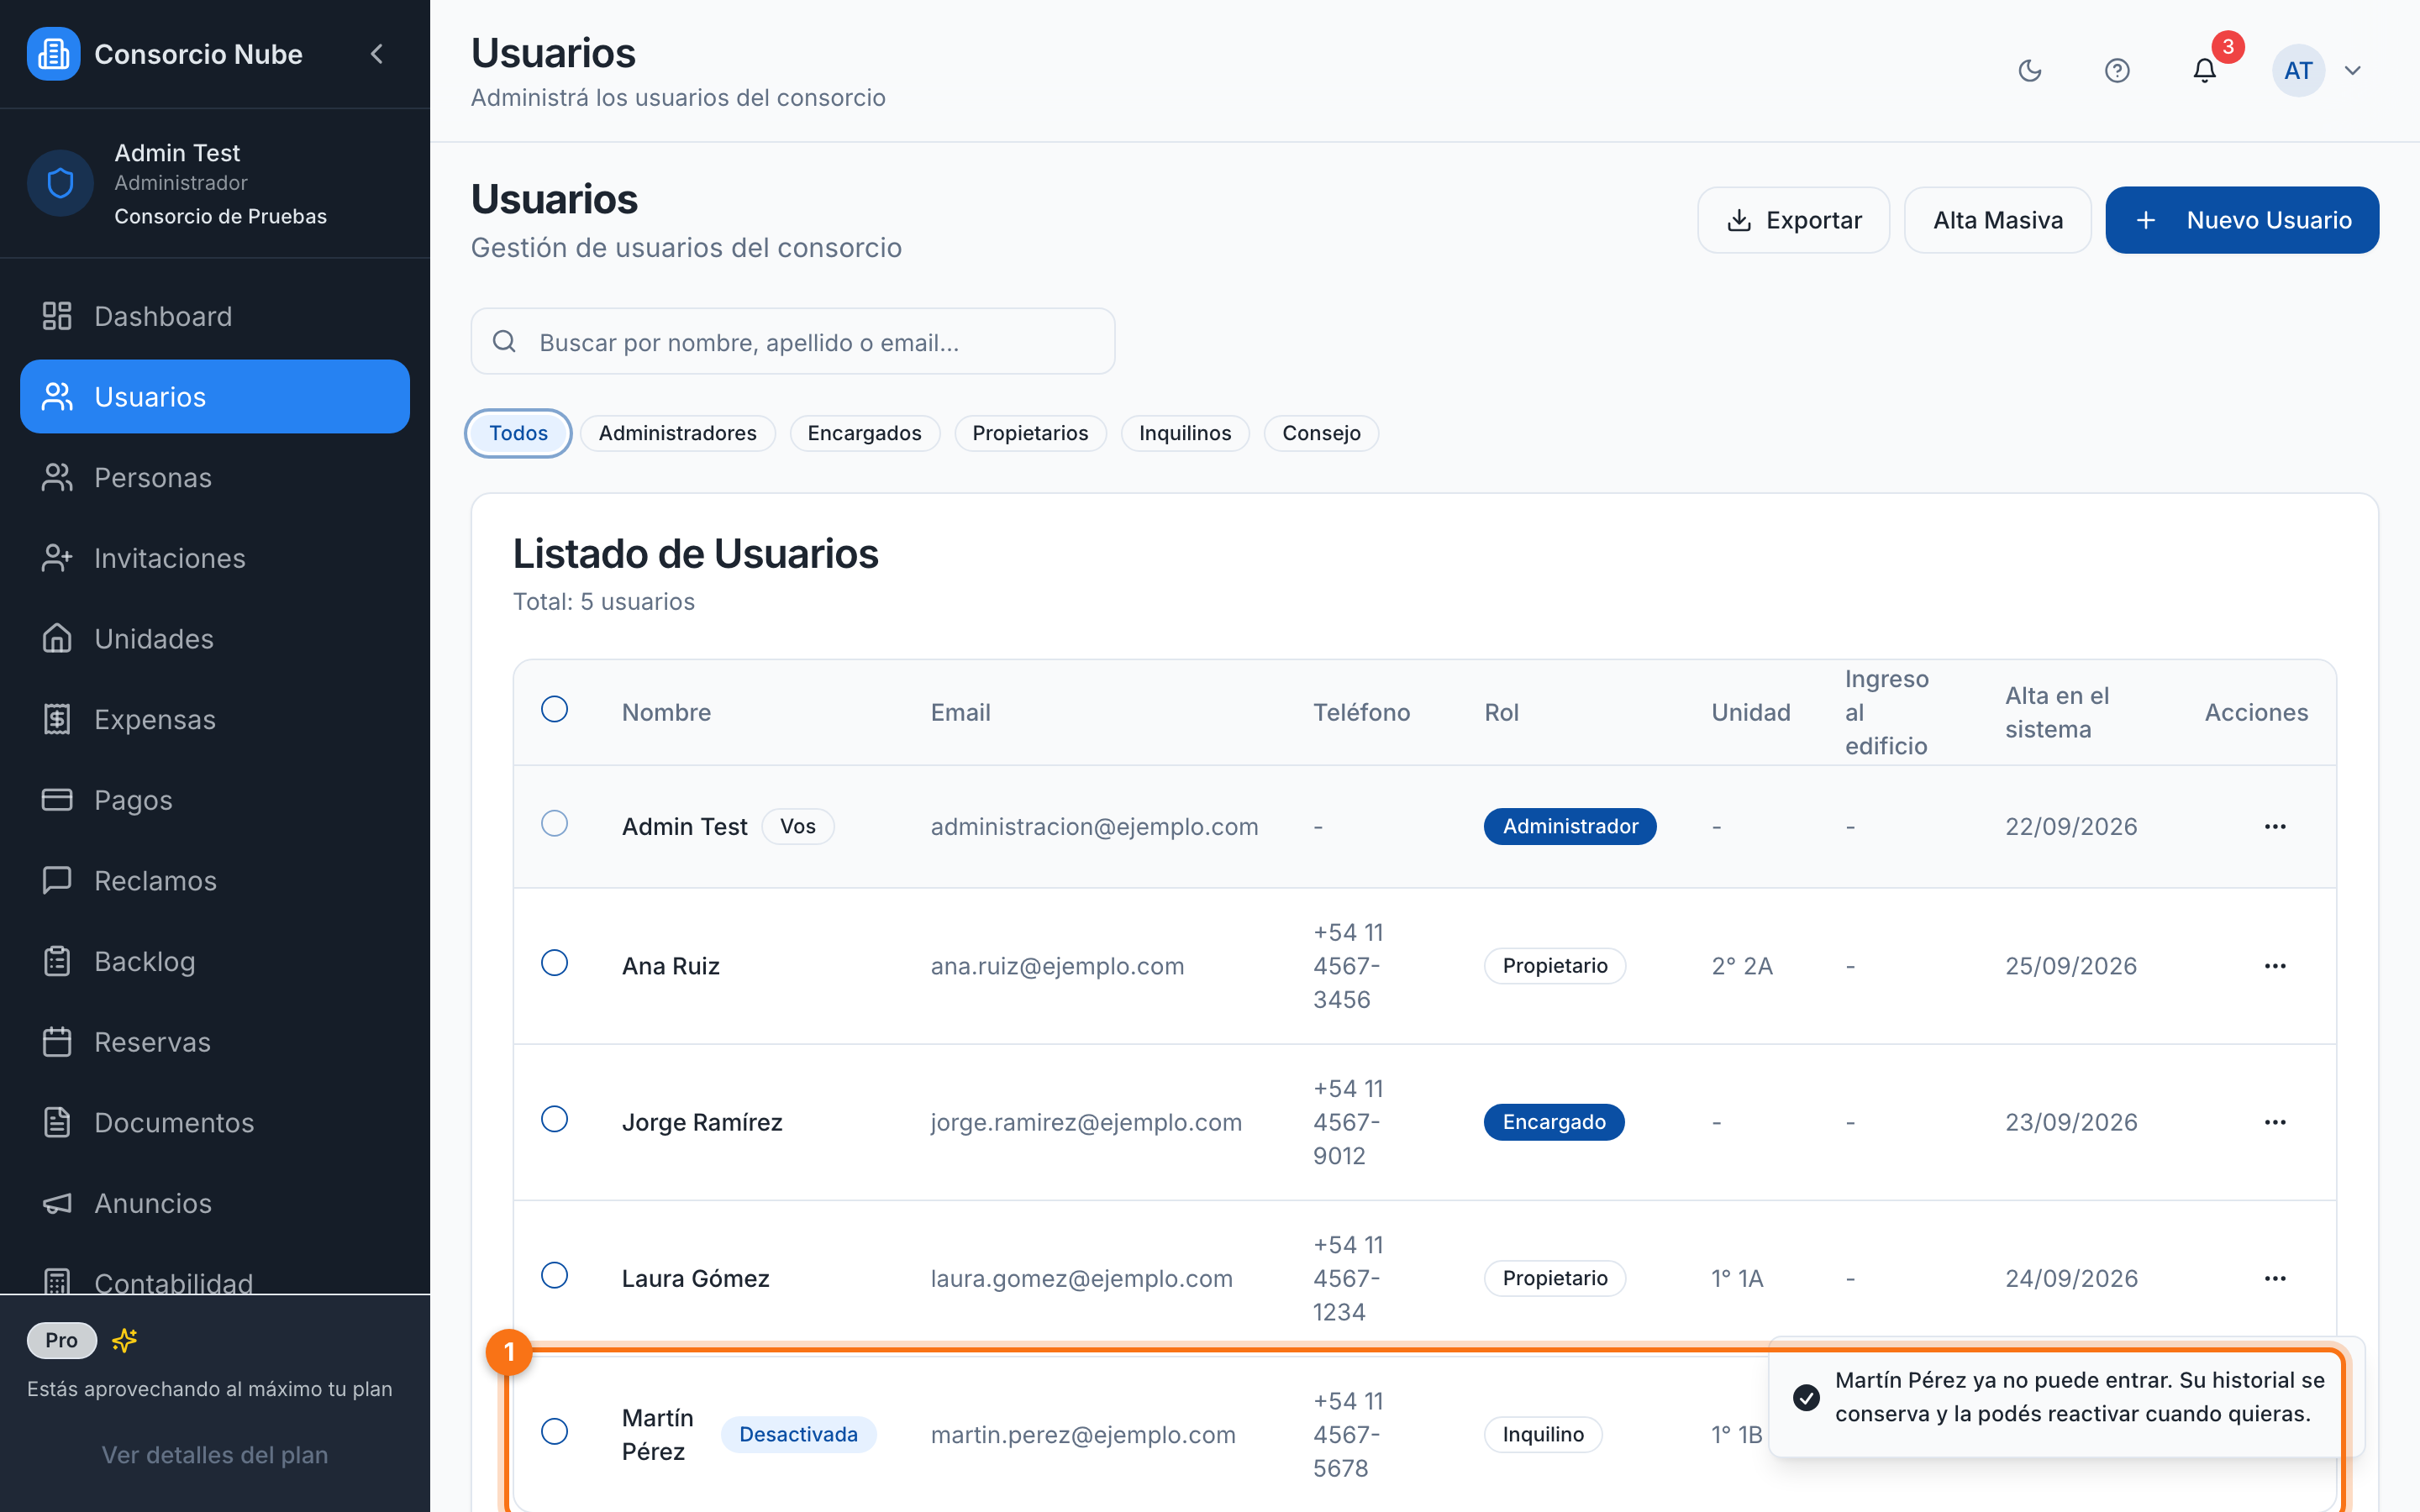Viewport: 2420px width, 1512px height.
Task: Select the Ana Ruiz row checkbox
Action: (x=554, y=963)
